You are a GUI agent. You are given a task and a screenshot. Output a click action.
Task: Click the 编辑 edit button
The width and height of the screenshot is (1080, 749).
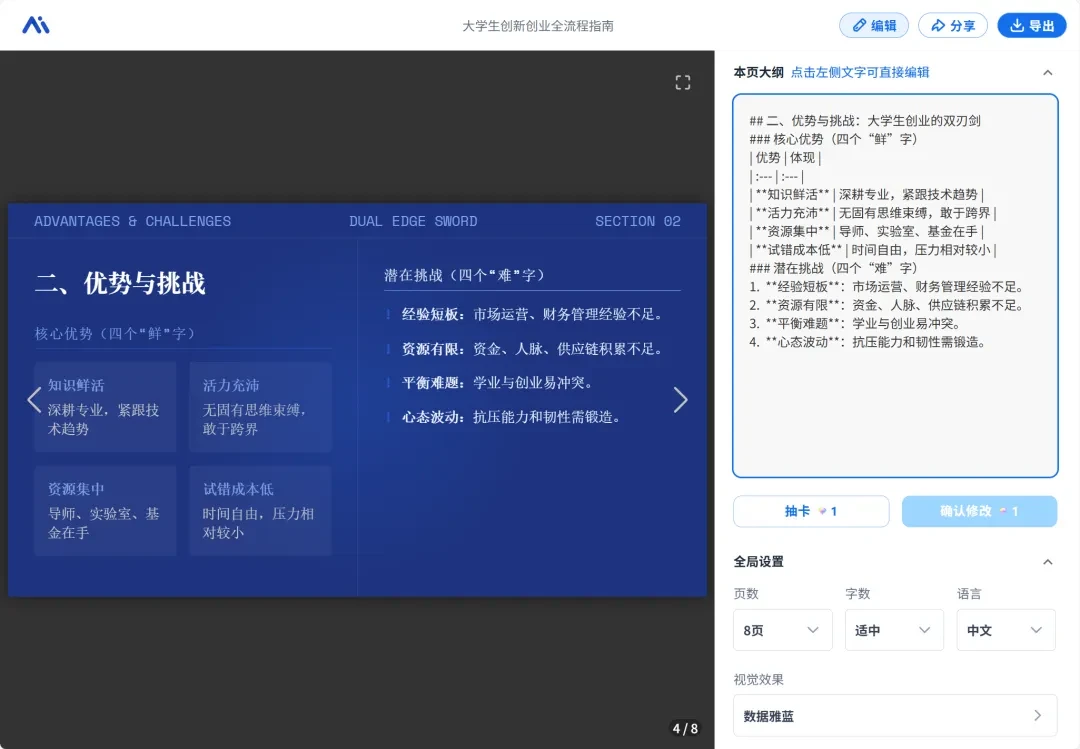click(873, 25)
